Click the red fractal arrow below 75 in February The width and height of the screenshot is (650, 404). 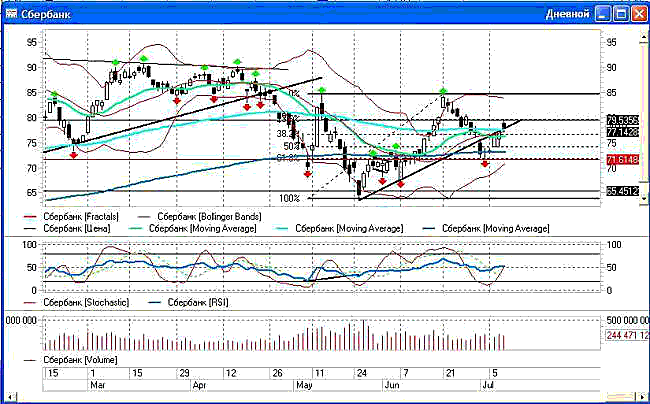(x=73, y=155)
